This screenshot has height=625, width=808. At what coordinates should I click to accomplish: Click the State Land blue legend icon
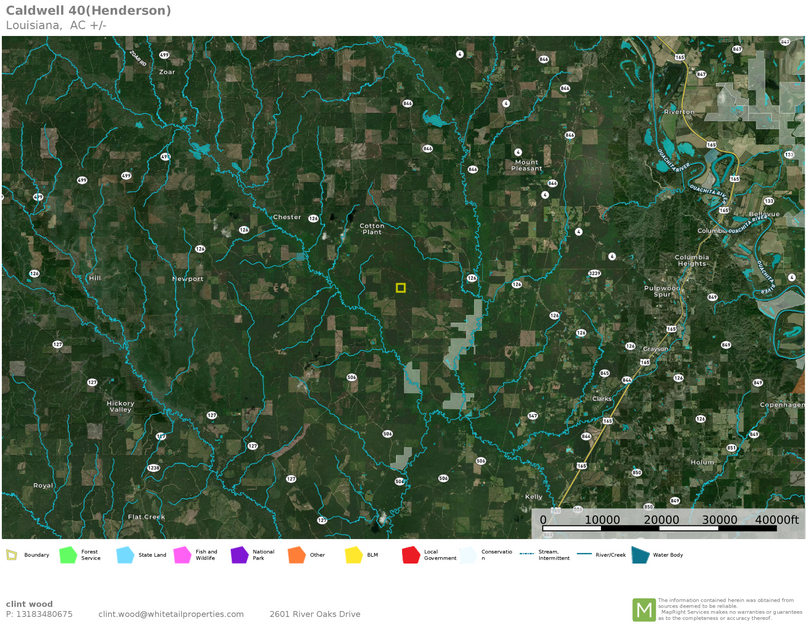125,555
